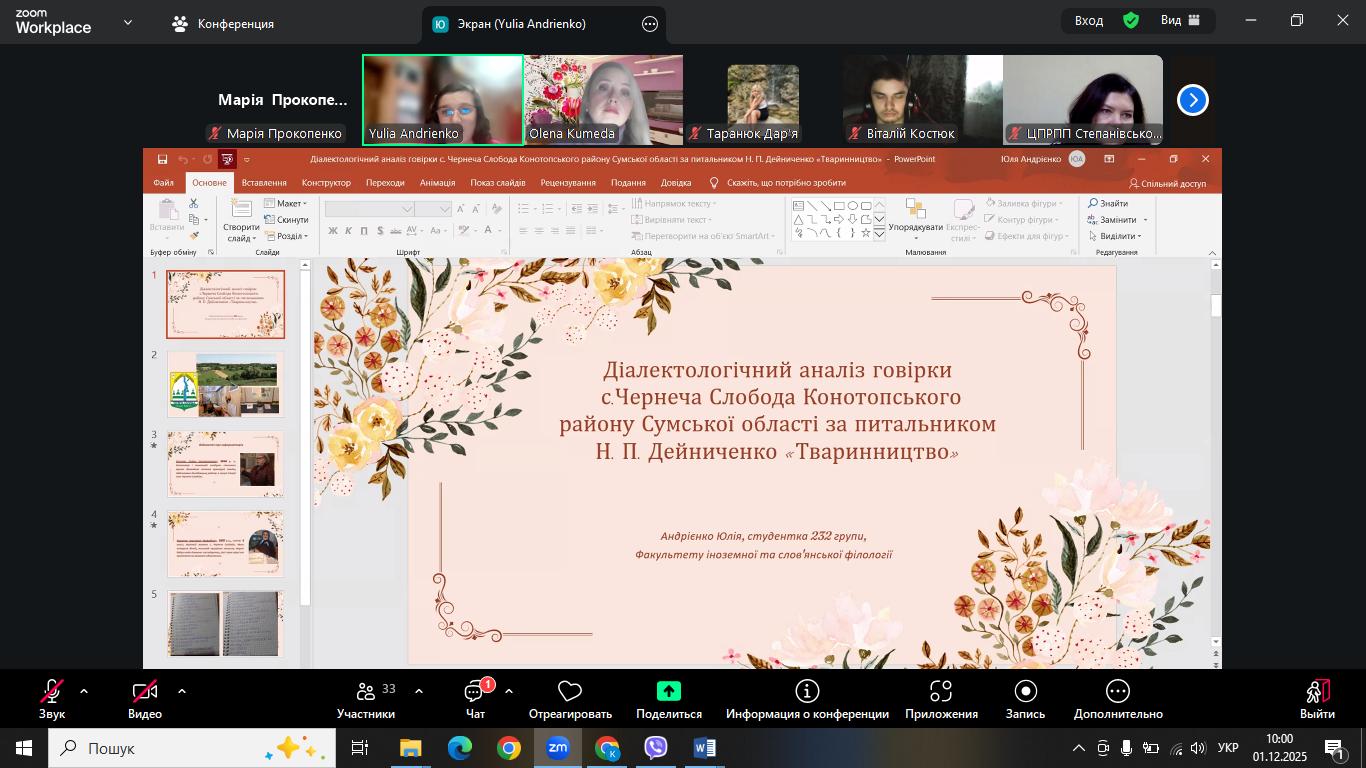Image resolution: width=1366 pixels, height=768 pixels.
Task: Expand the Zoom Workplace dropdown chevron
Action: 128,22
